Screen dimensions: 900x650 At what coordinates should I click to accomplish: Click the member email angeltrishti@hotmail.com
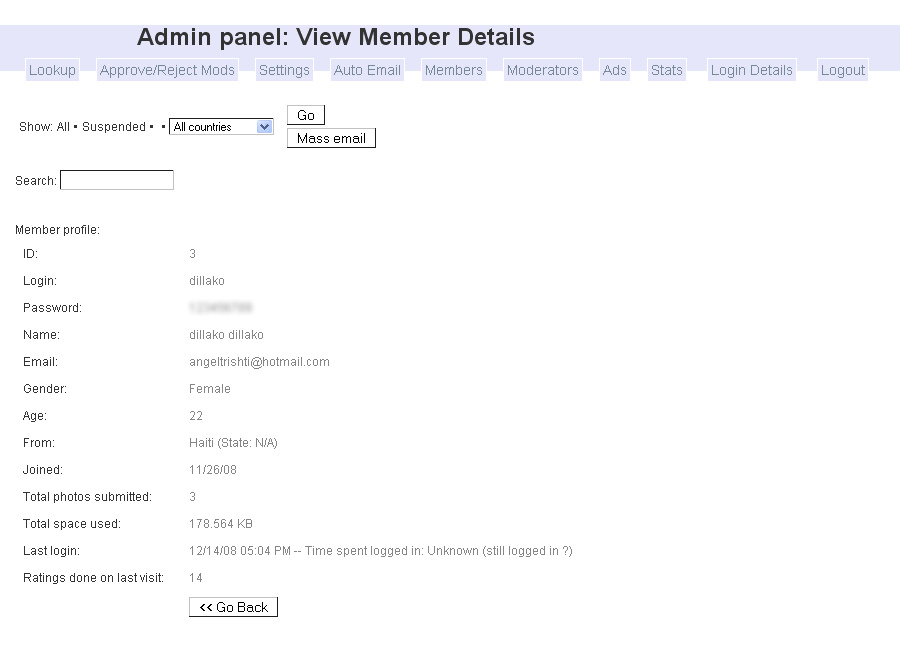click(259, 362)
